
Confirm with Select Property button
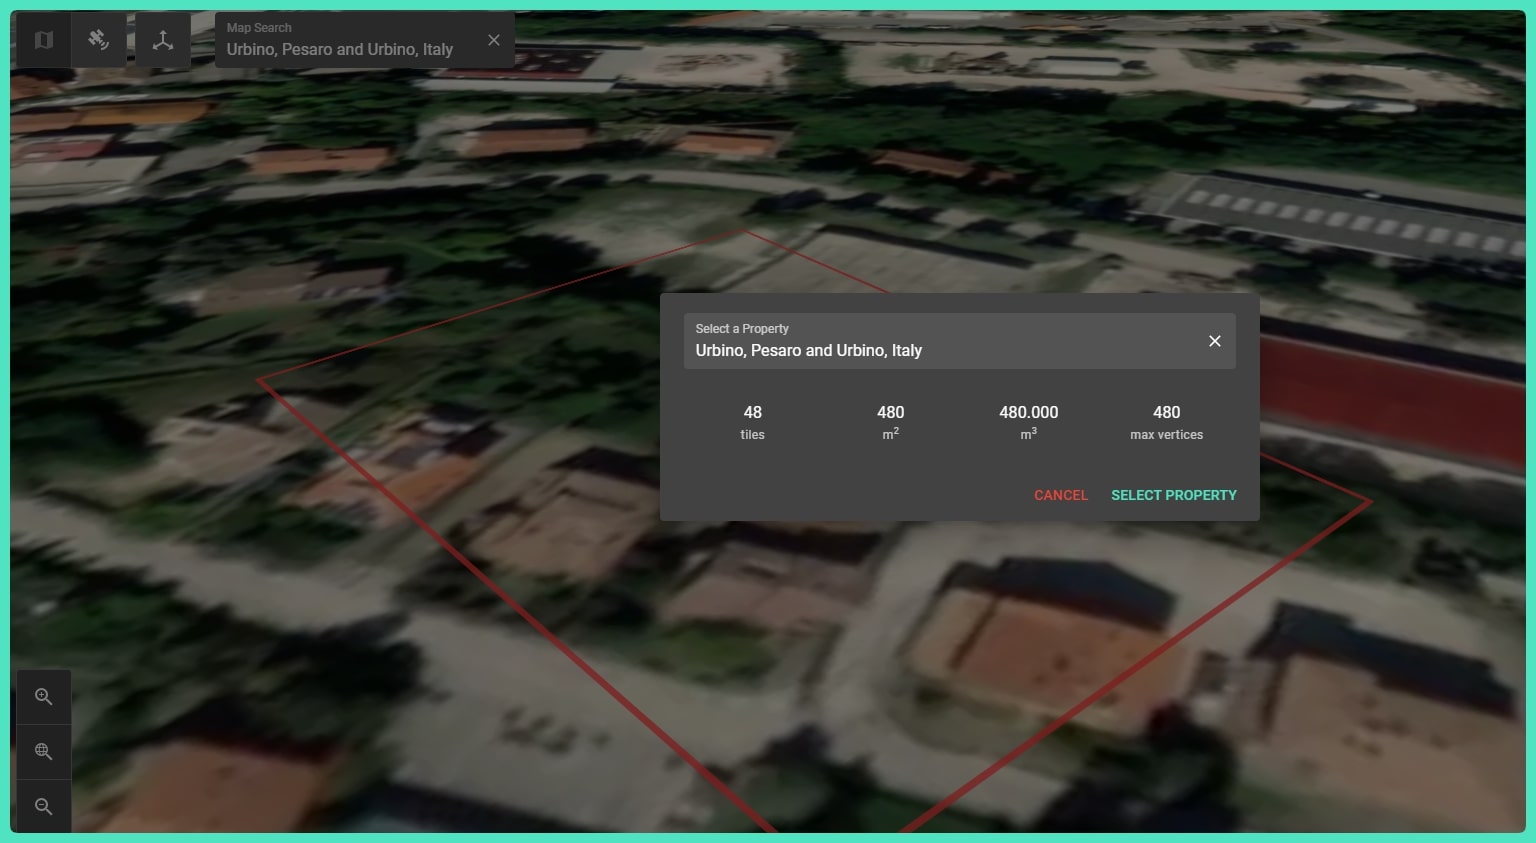[1173, 495]
